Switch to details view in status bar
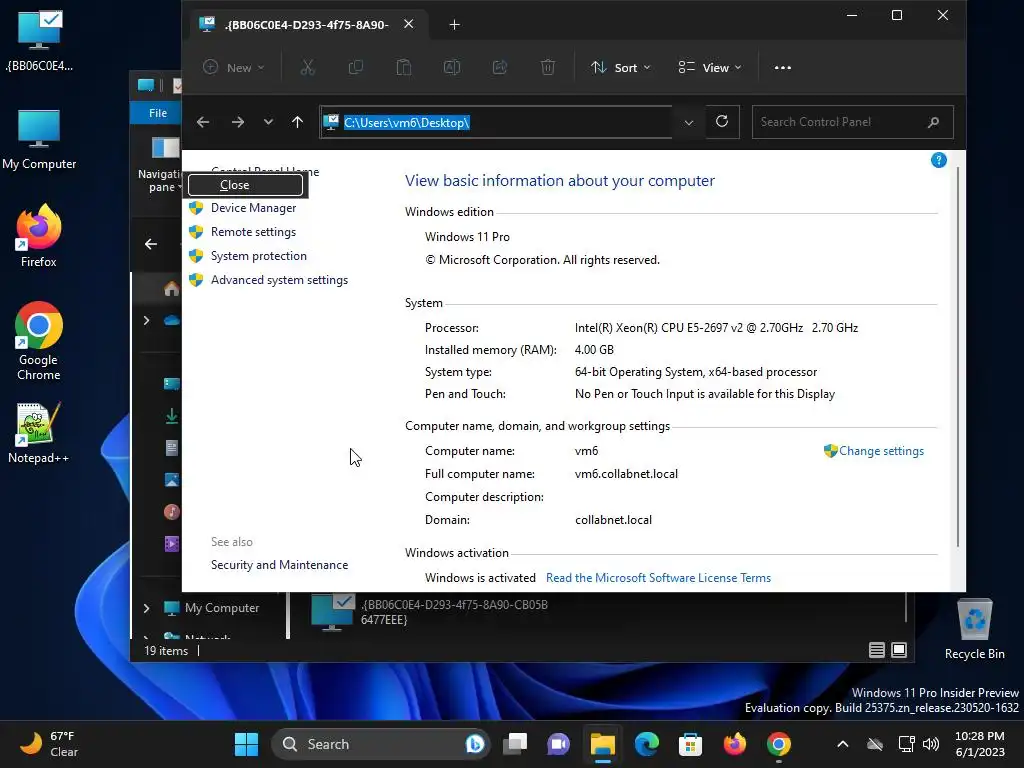 click(876, 650)
